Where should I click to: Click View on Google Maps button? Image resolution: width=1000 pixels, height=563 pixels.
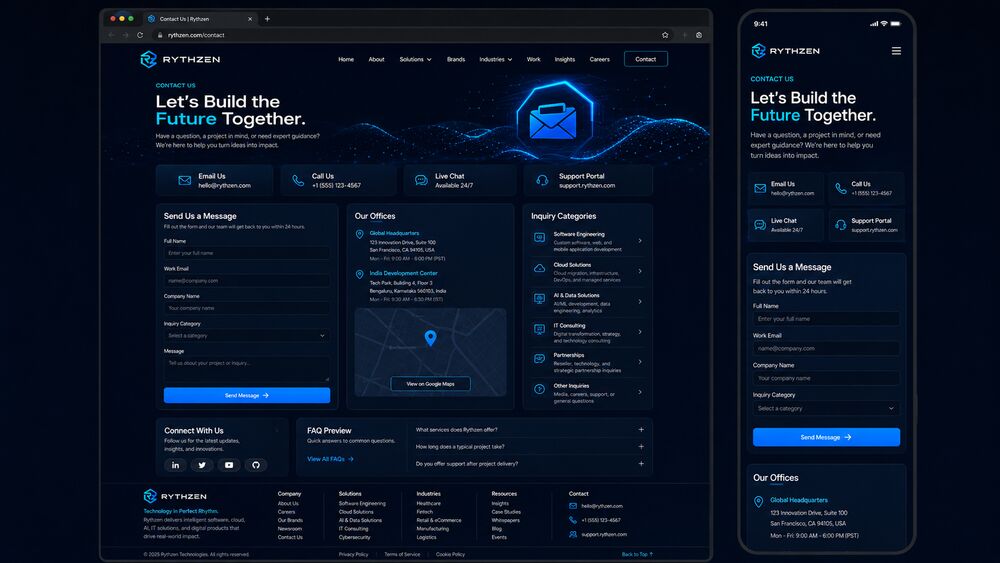430,384
